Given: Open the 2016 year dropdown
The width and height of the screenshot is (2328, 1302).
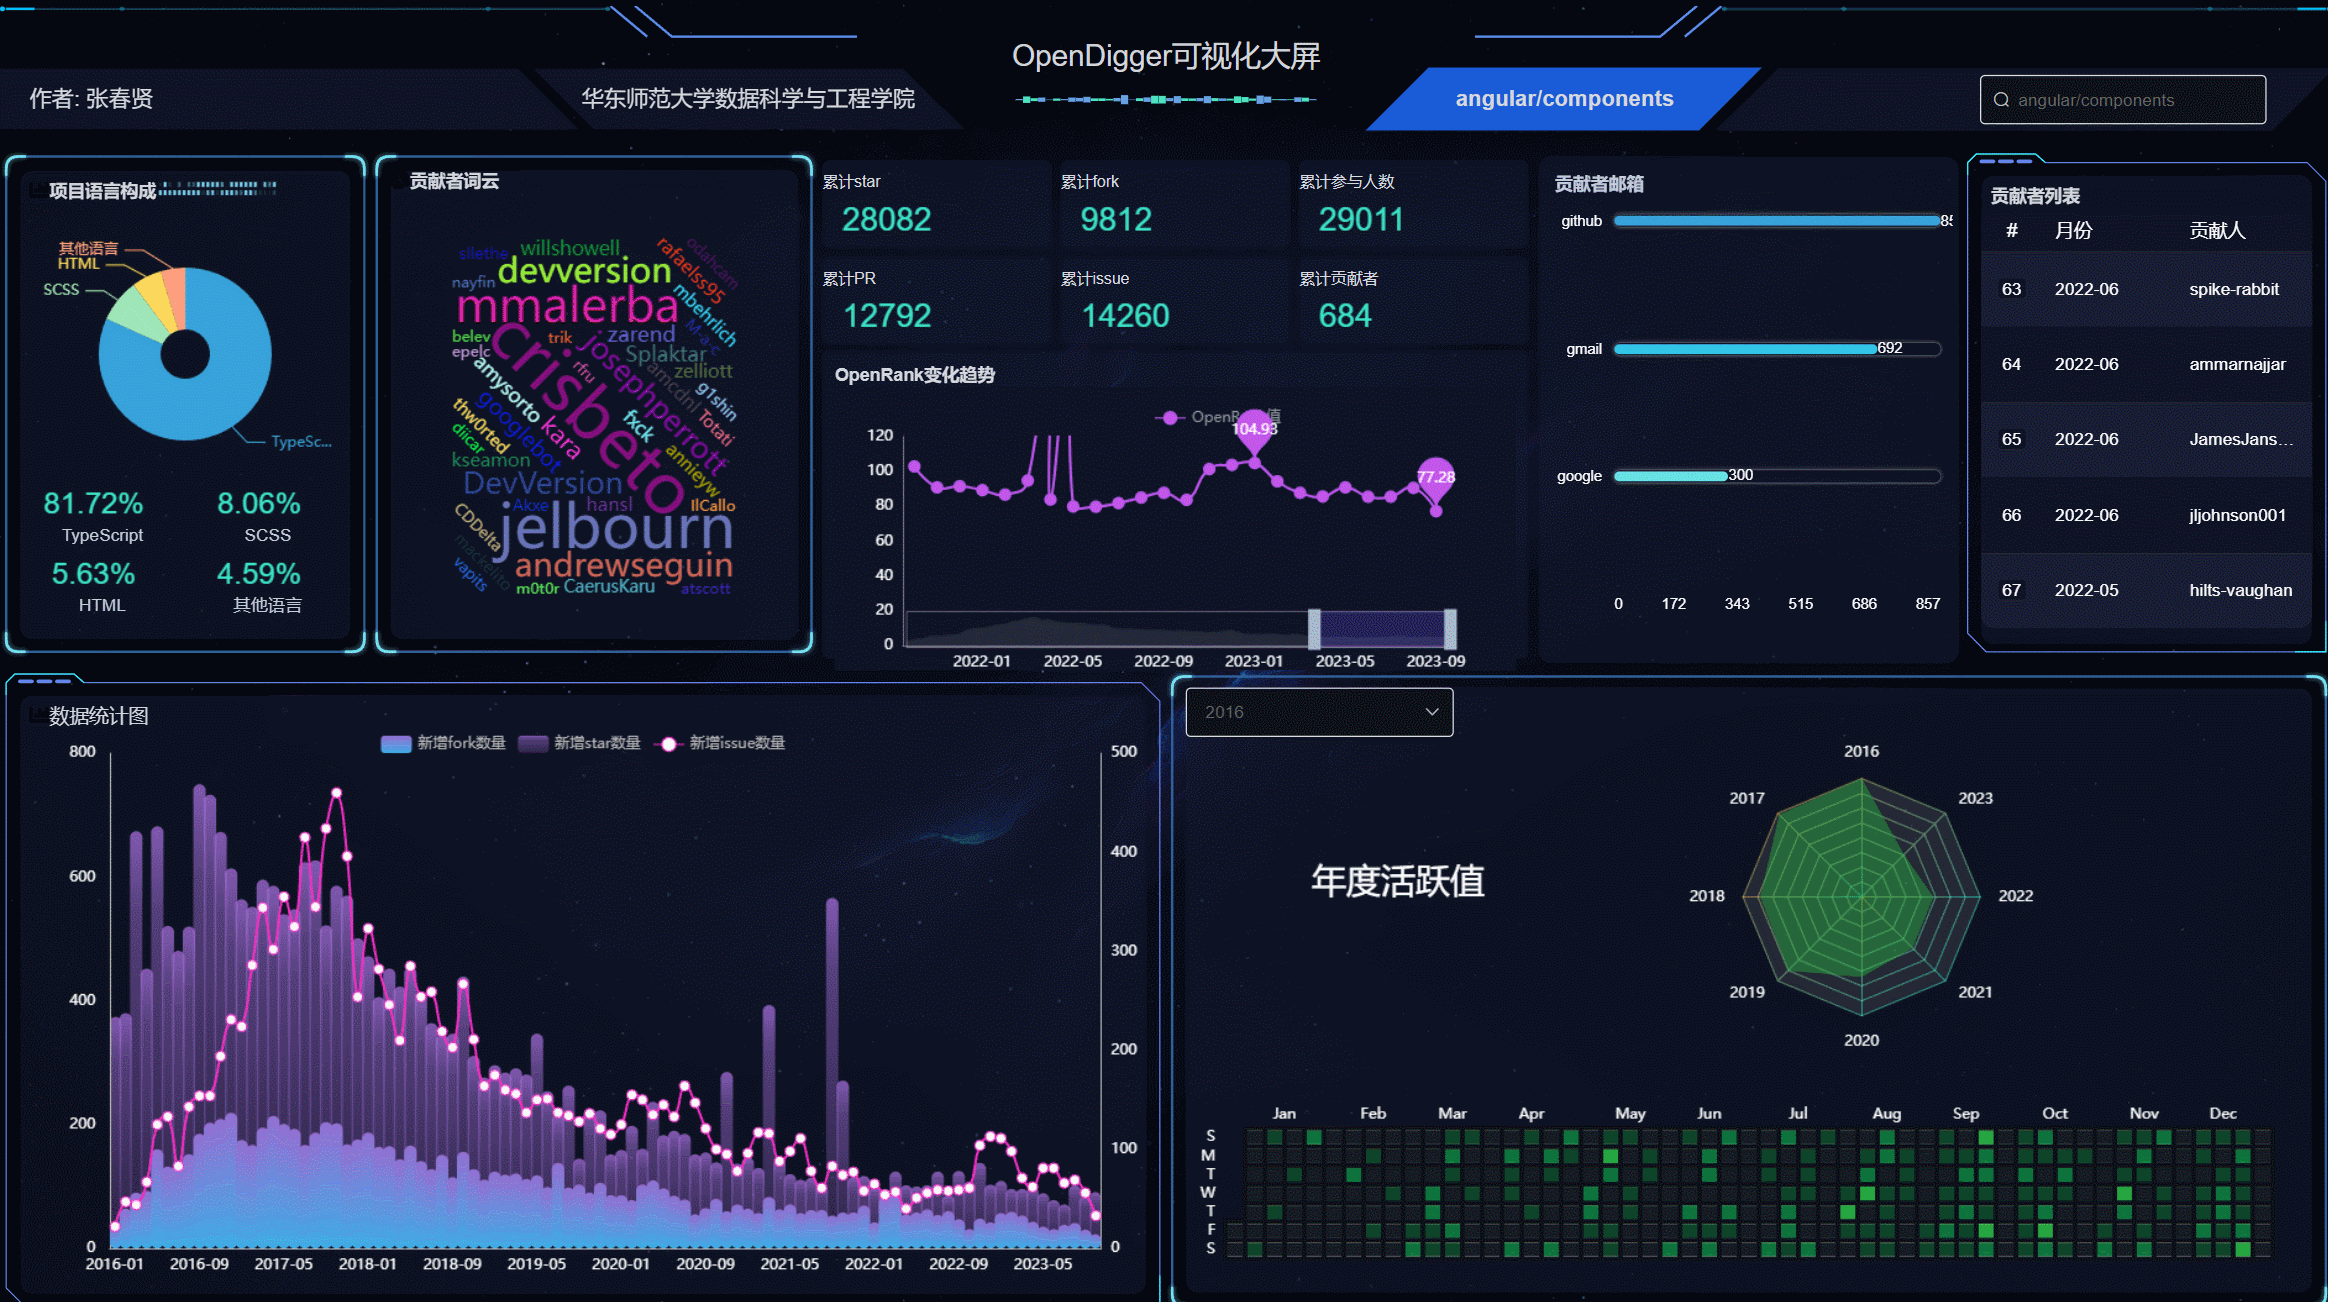Looking at the screenshot, I should (1319, 712).
